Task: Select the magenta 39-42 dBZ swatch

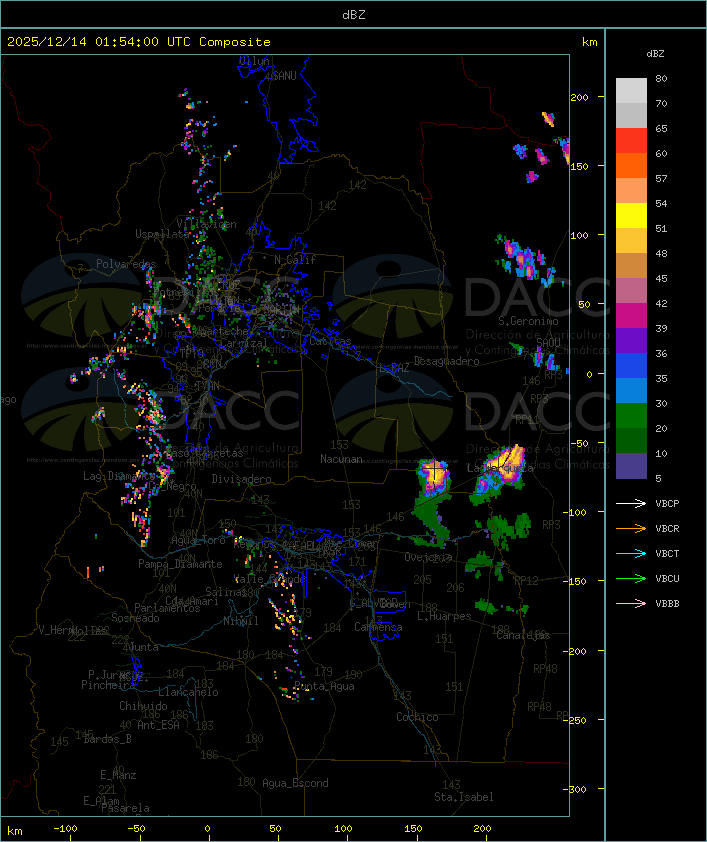Action: [x=631, y=315]
